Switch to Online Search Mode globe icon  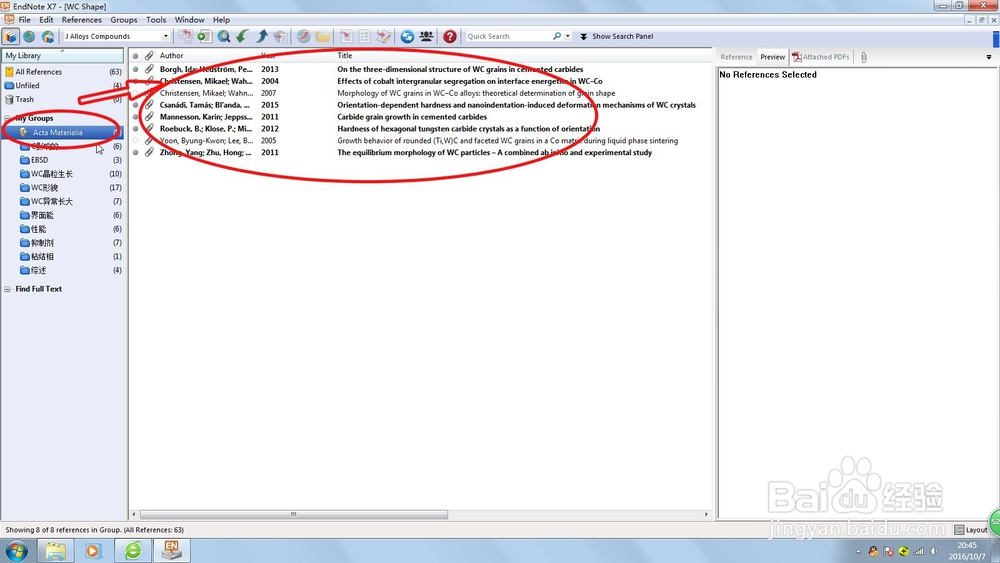pos(29,36)
